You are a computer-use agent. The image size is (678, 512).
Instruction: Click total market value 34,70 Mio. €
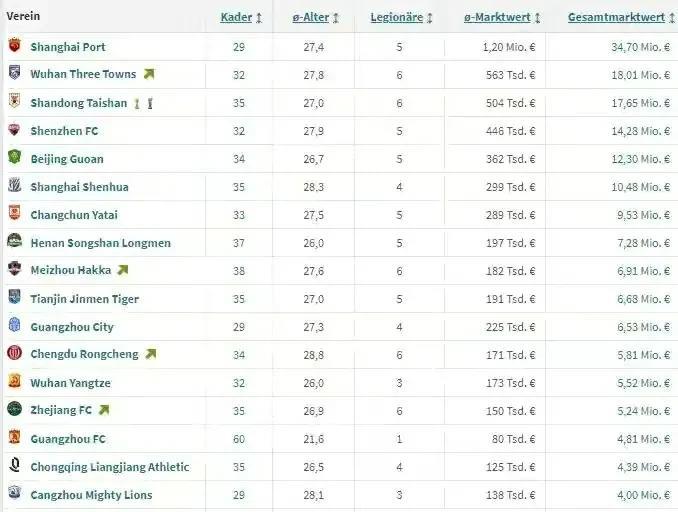click(x=641, y=47)
